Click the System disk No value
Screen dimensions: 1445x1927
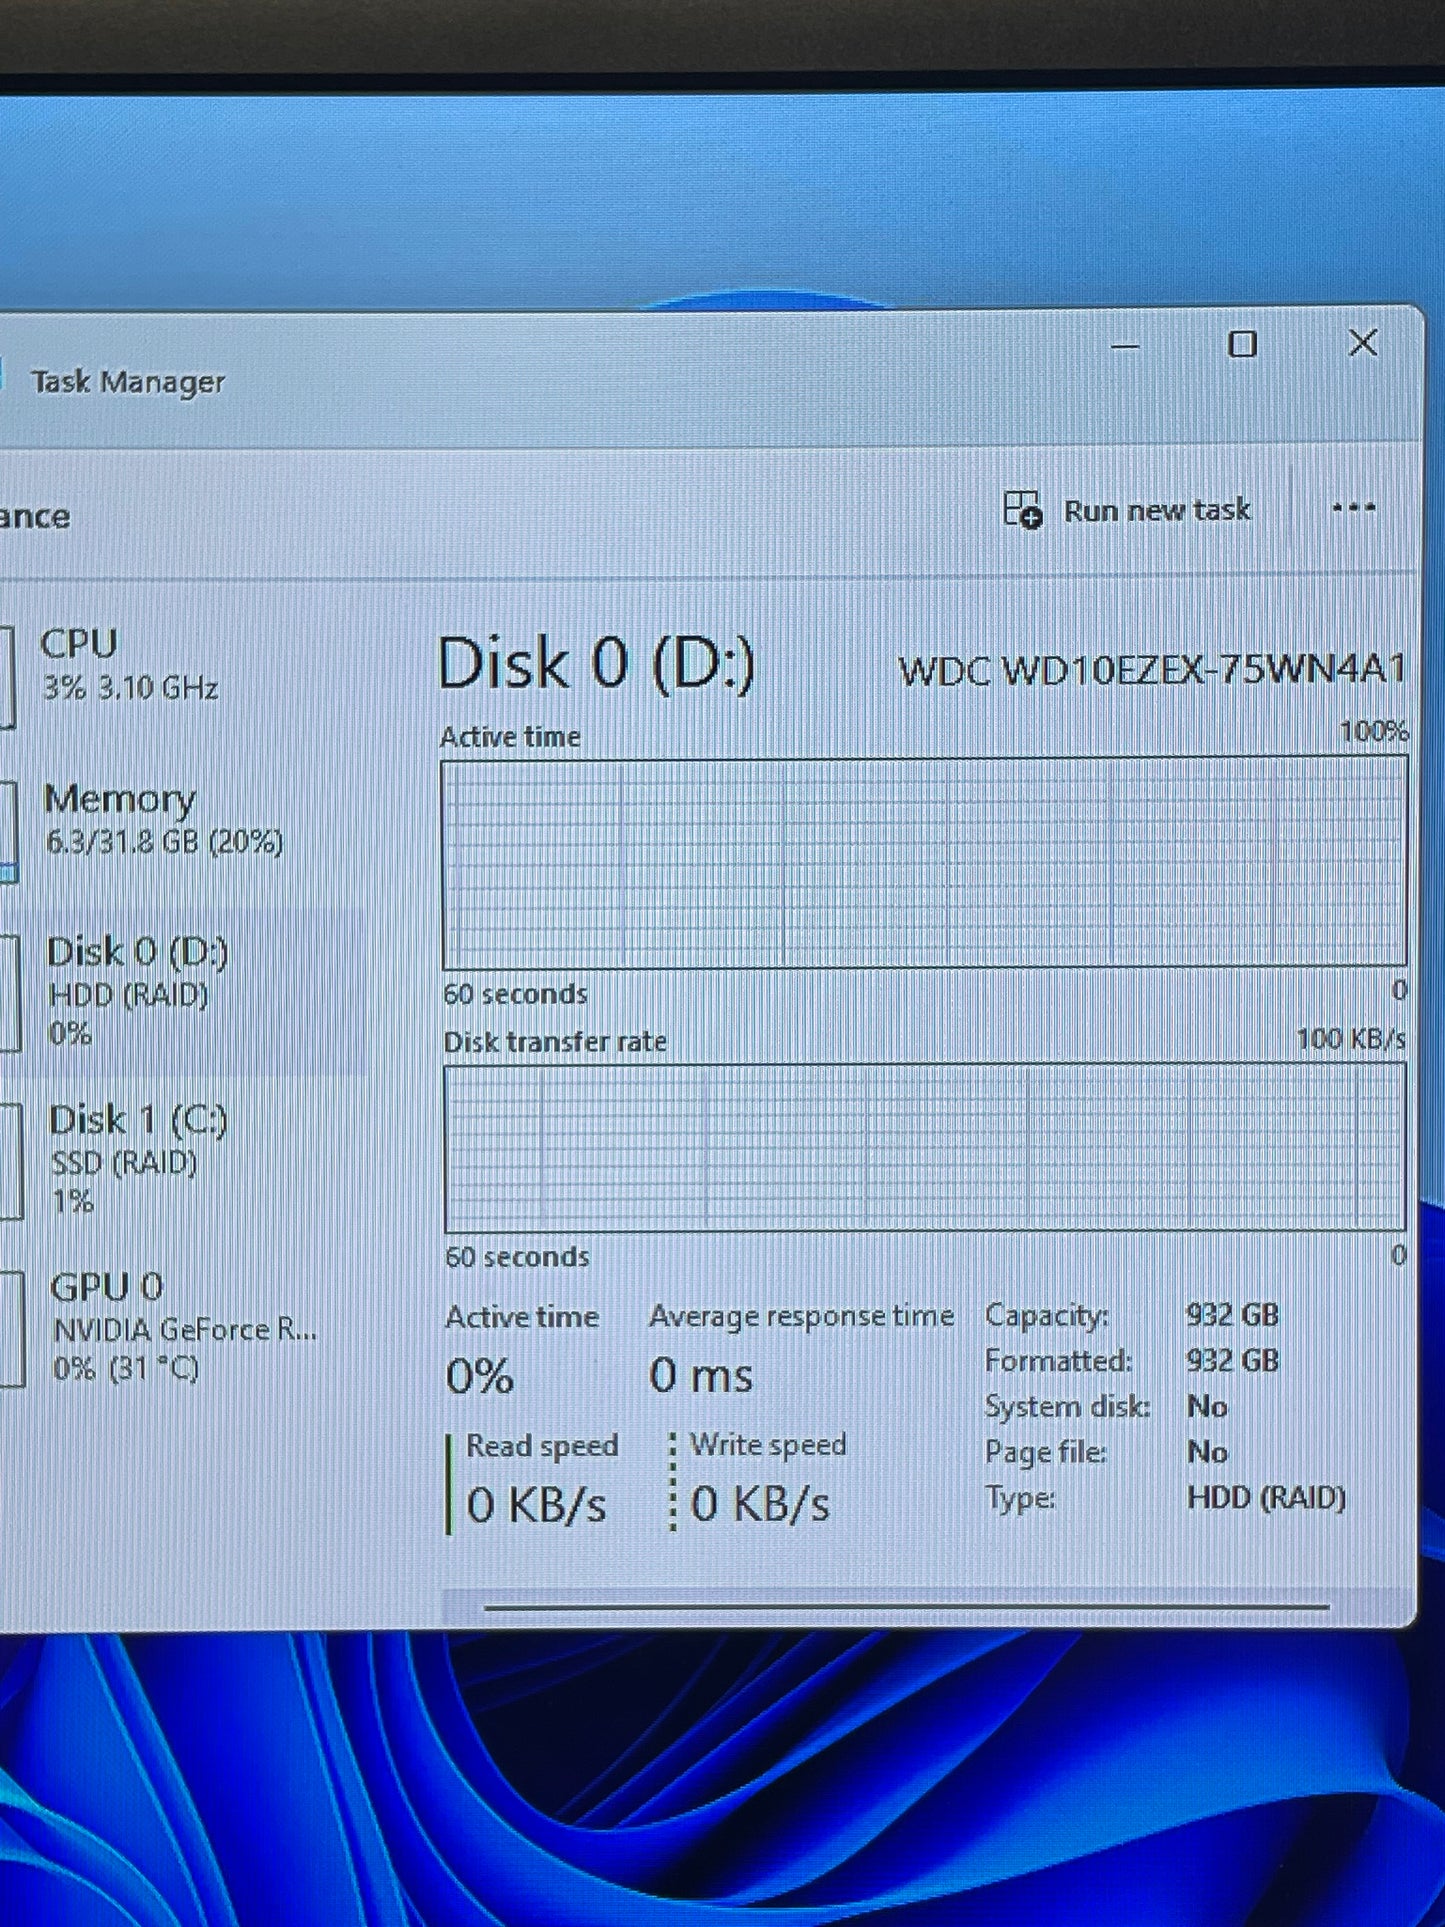point(1207,1406)
